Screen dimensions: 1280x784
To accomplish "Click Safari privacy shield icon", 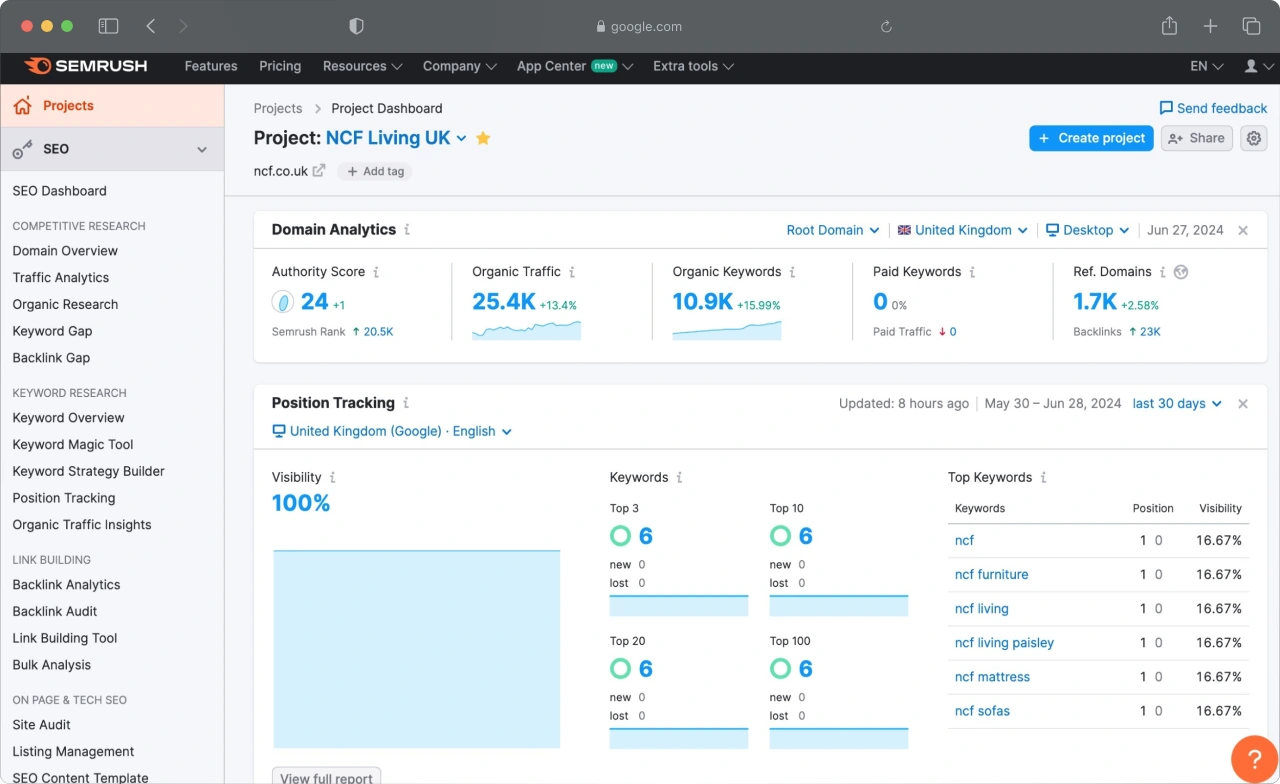I will 356,27.
